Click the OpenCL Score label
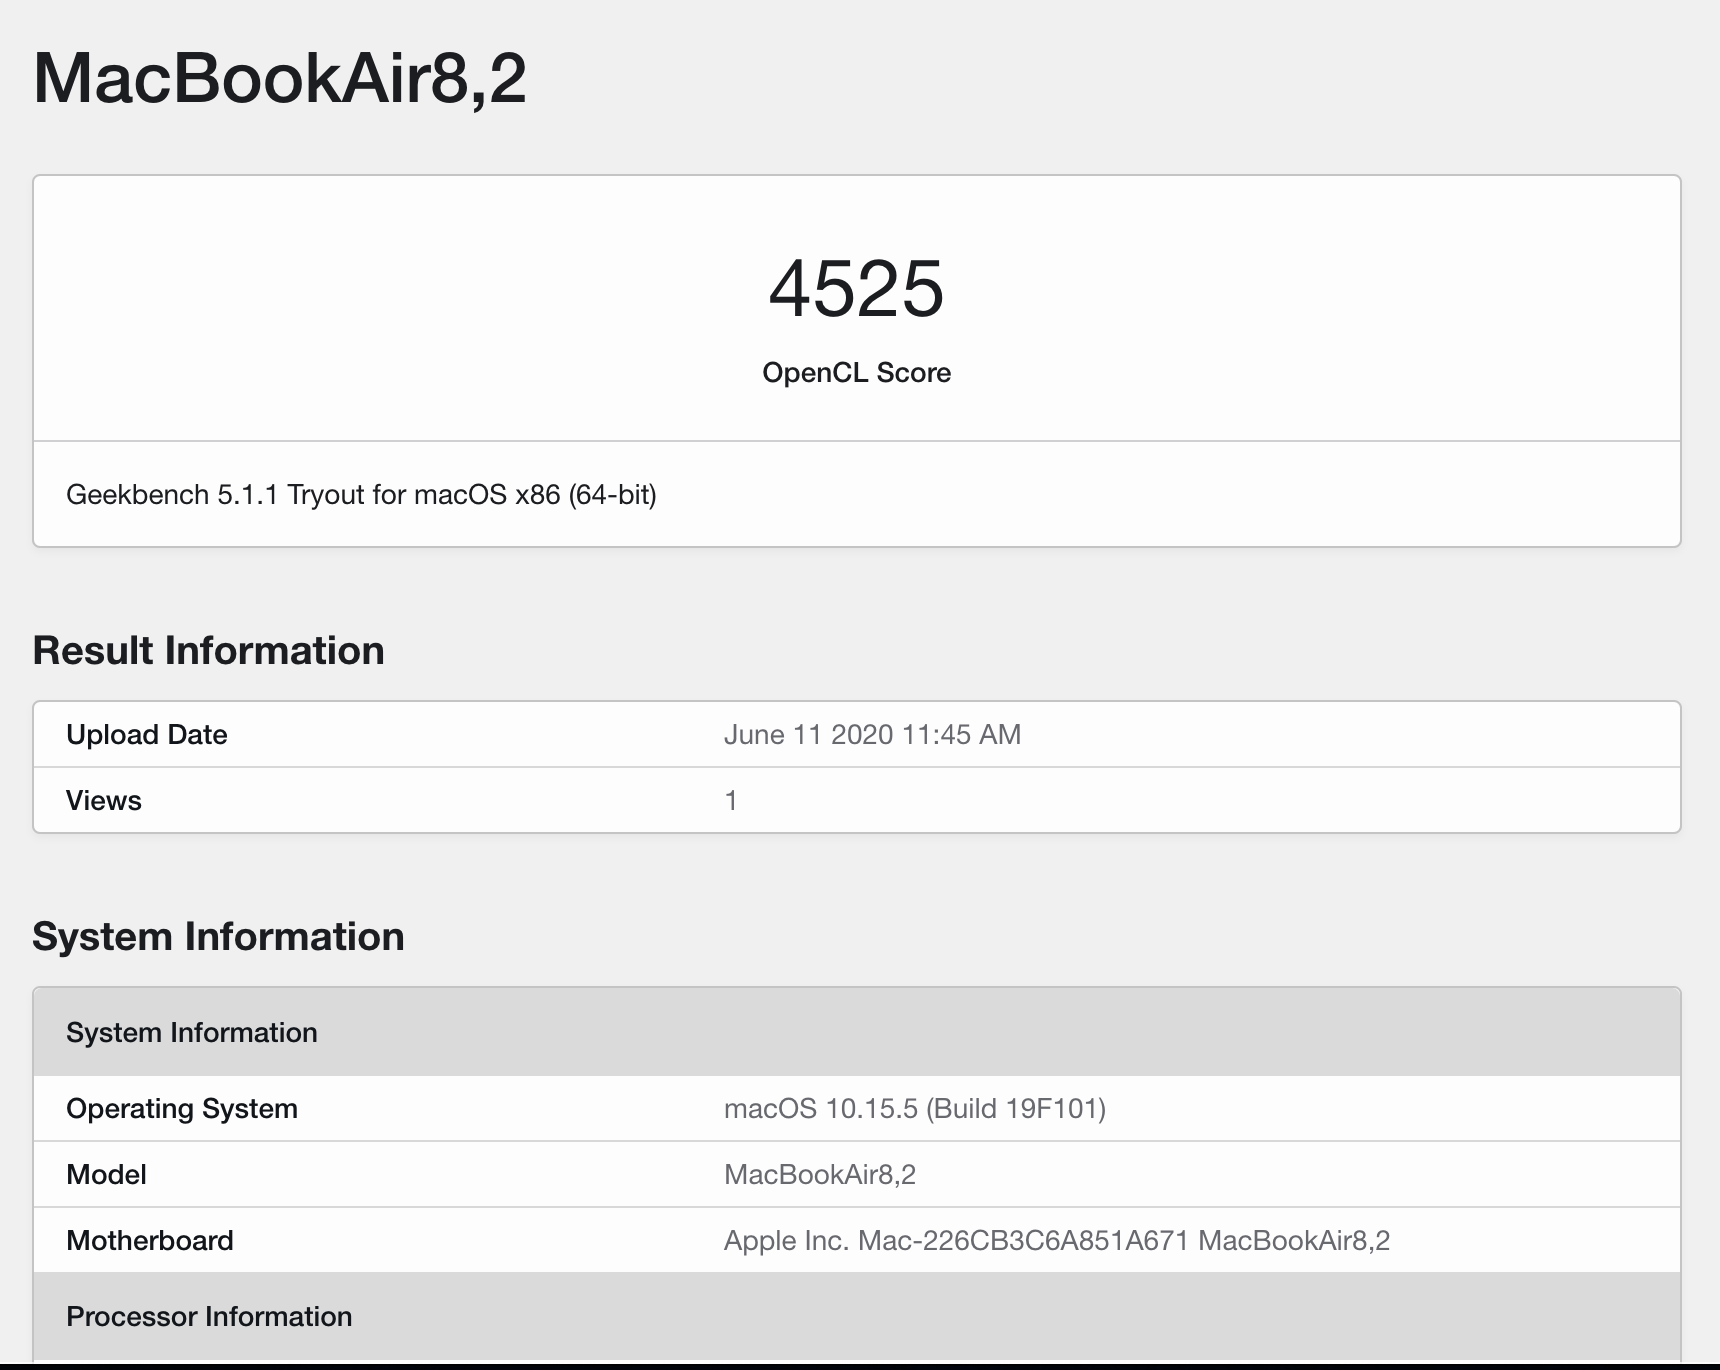Image resolution: width=1720 pixels, height=1370 pixels. pos(857,373)
